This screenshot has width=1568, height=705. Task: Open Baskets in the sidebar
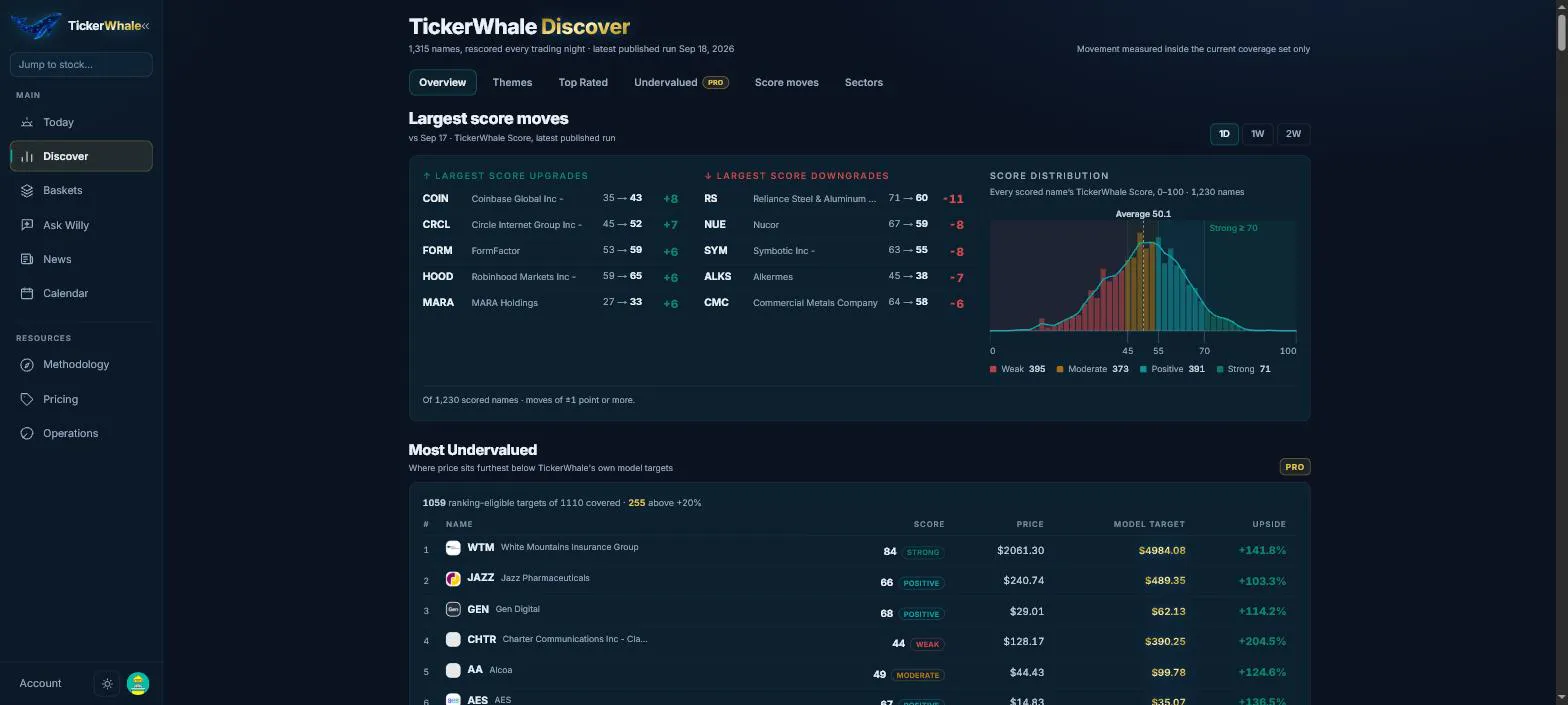[x=81, y=190]
